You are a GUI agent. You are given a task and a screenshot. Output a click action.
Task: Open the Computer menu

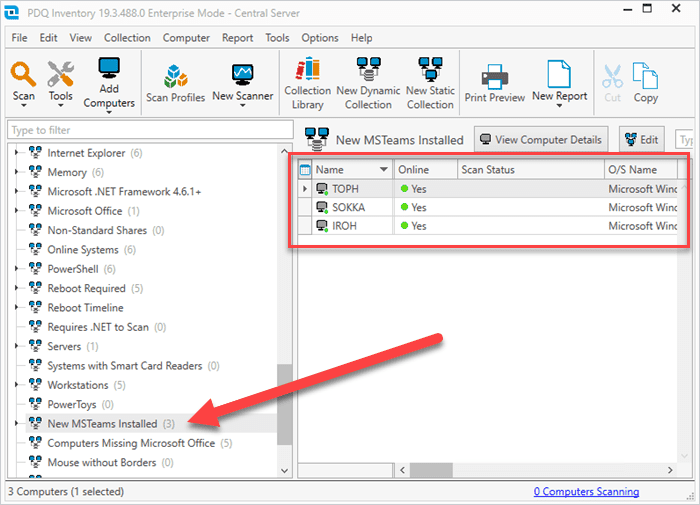(186, 38)
